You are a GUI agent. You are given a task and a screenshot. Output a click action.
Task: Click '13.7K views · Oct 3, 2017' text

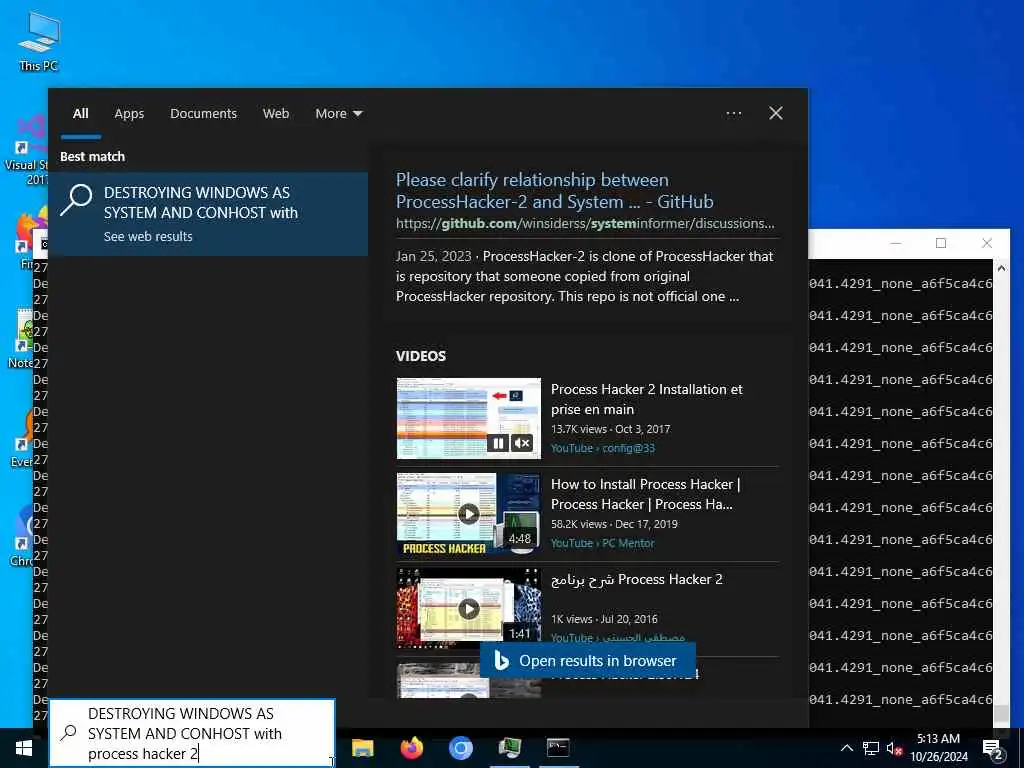[611, 429]
